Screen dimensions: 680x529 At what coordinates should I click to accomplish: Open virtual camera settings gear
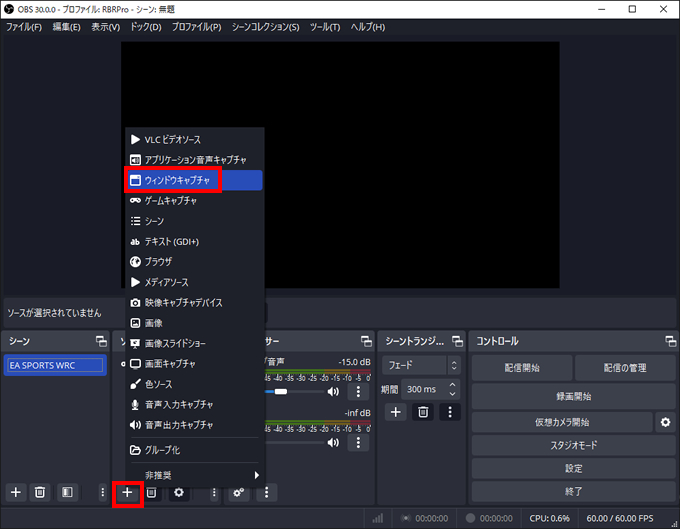(665, 422)
